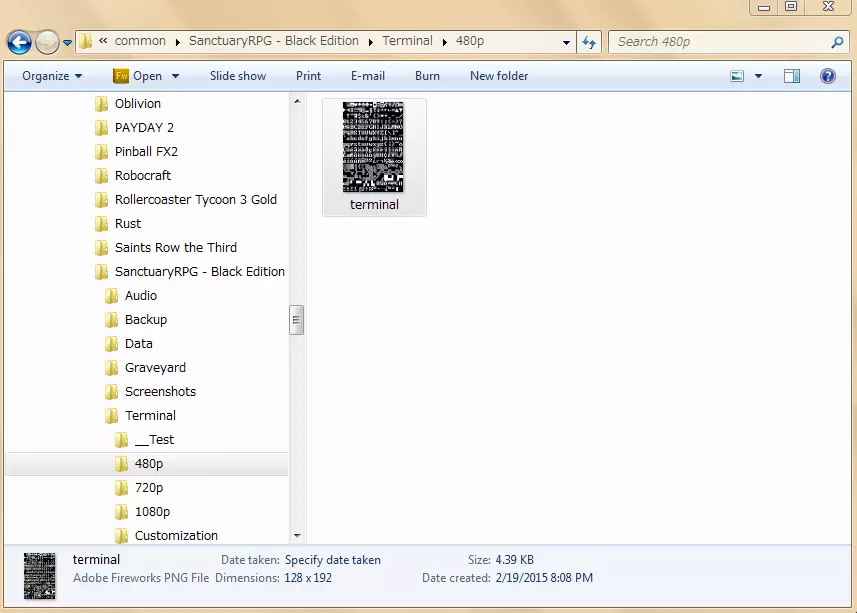Screen dimensions: 857x613
Task: Select the Terminal folder in tree
Action: (x=150, y=416)
